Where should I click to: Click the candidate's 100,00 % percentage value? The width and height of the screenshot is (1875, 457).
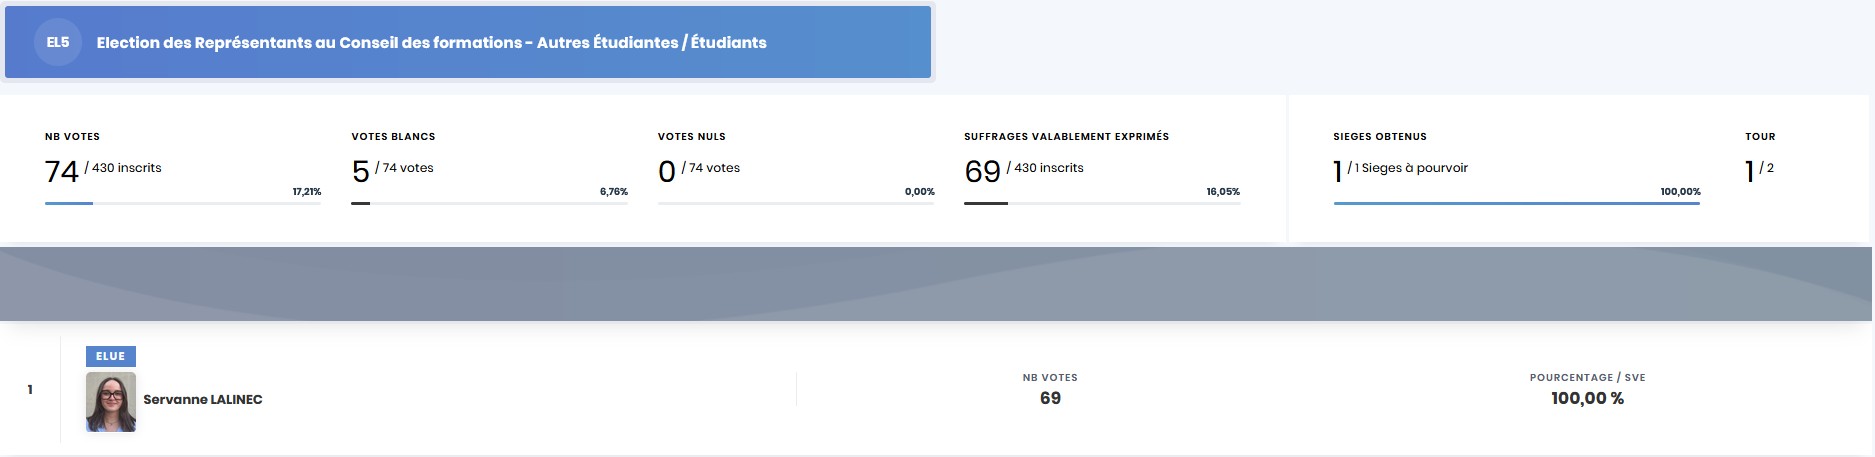coord(1587,398)
